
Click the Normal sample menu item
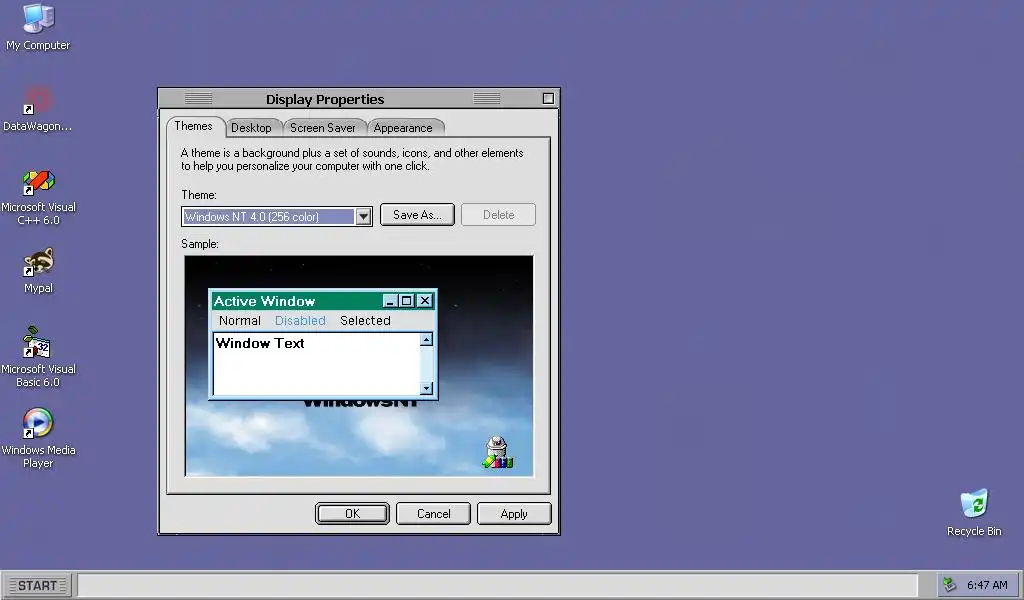(x=240, y=321)
